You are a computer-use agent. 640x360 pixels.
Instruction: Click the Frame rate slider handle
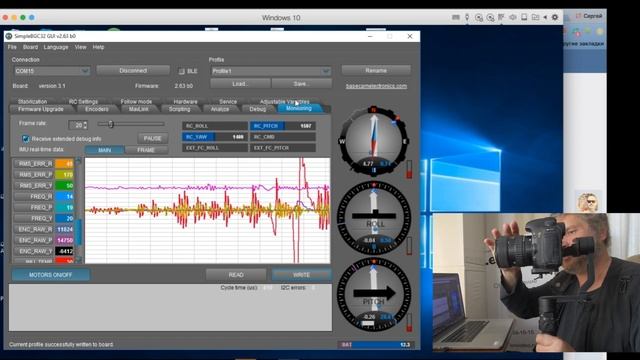tap(110, 124)
